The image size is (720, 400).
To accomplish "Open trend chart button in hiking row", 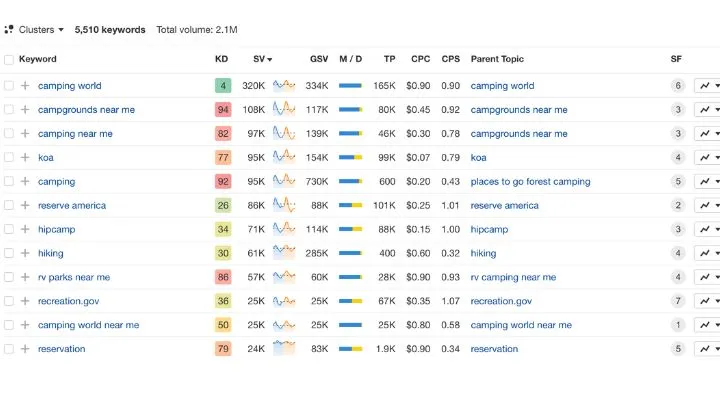I will [704, 253].
